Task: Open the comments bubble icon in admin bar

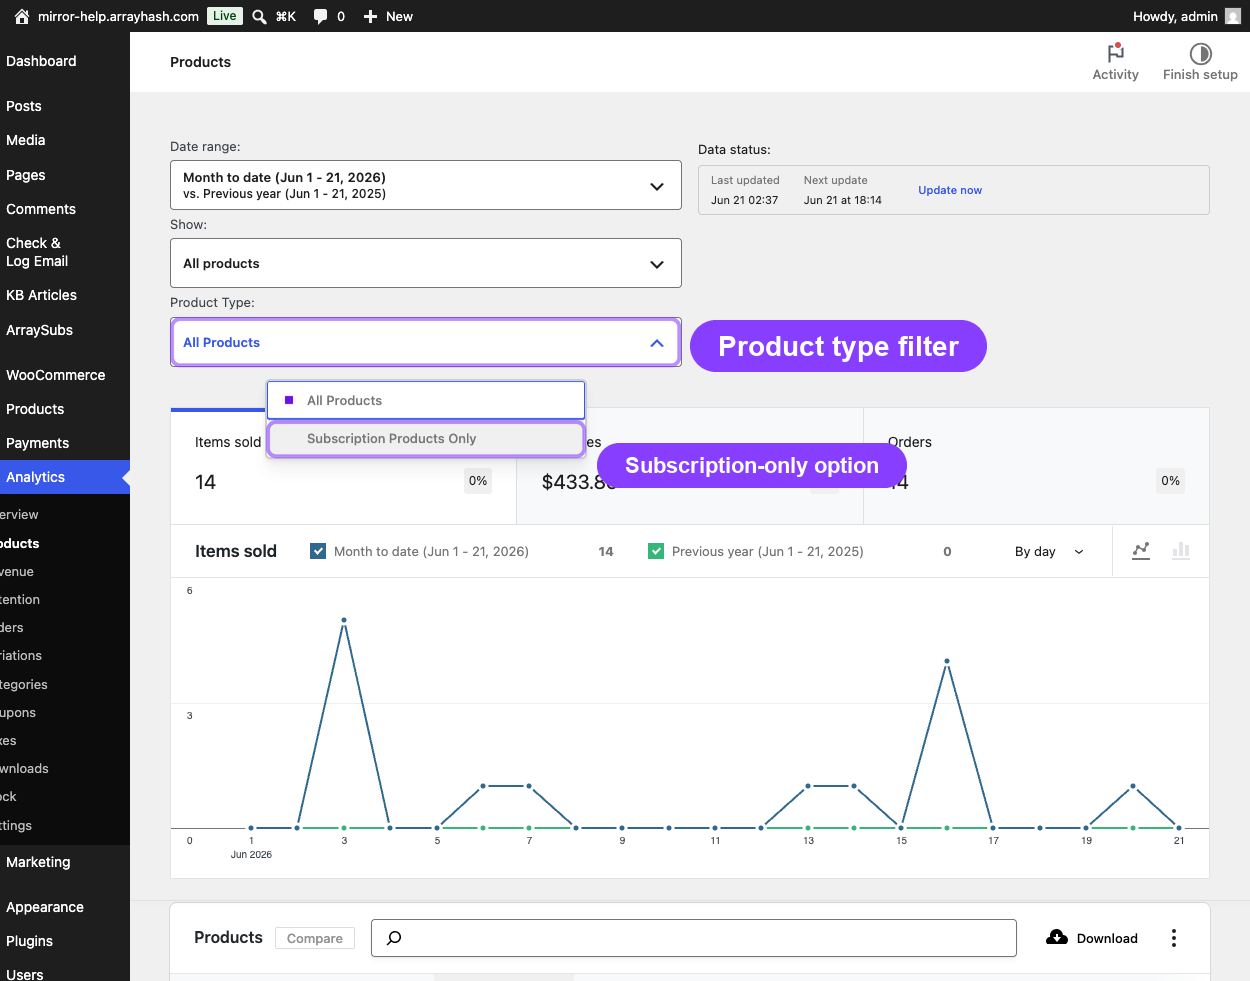Action: (320, 16)
